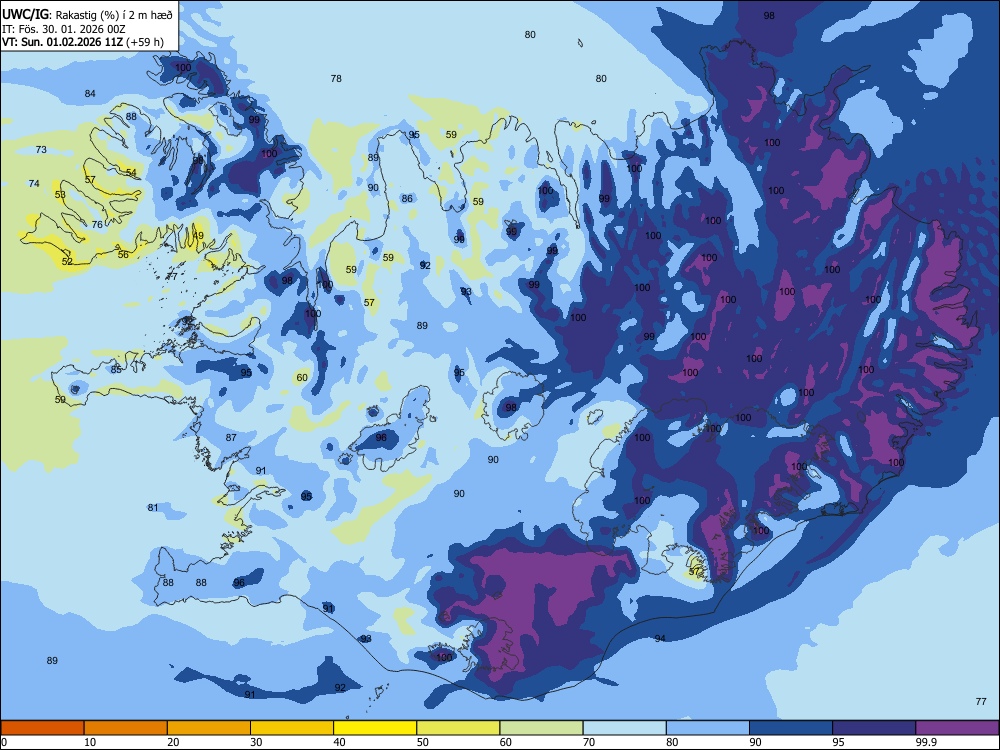
Task: Click the dark blue 90–95 legend swatch
Action: click(791, 728)
